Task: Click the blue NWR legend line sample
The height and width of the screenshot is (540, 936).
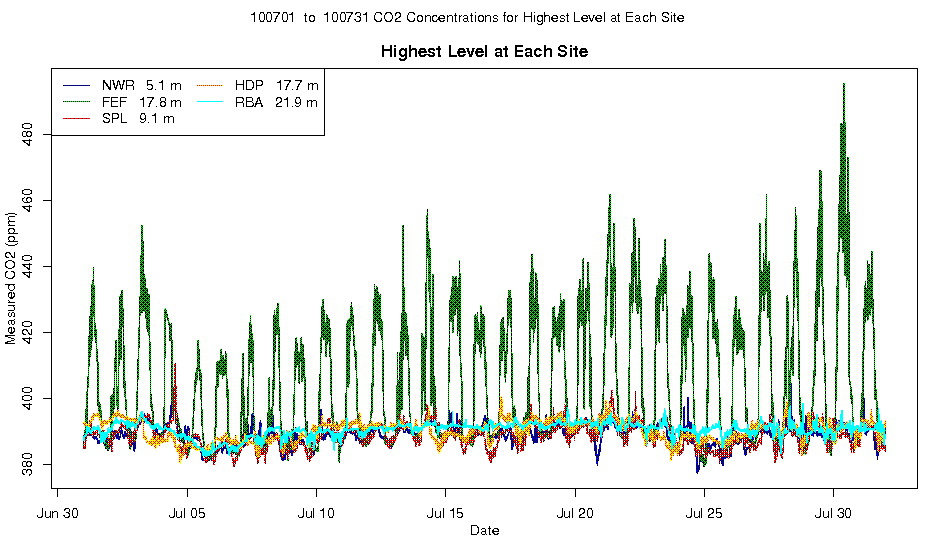Action: (x=76, y=86)
